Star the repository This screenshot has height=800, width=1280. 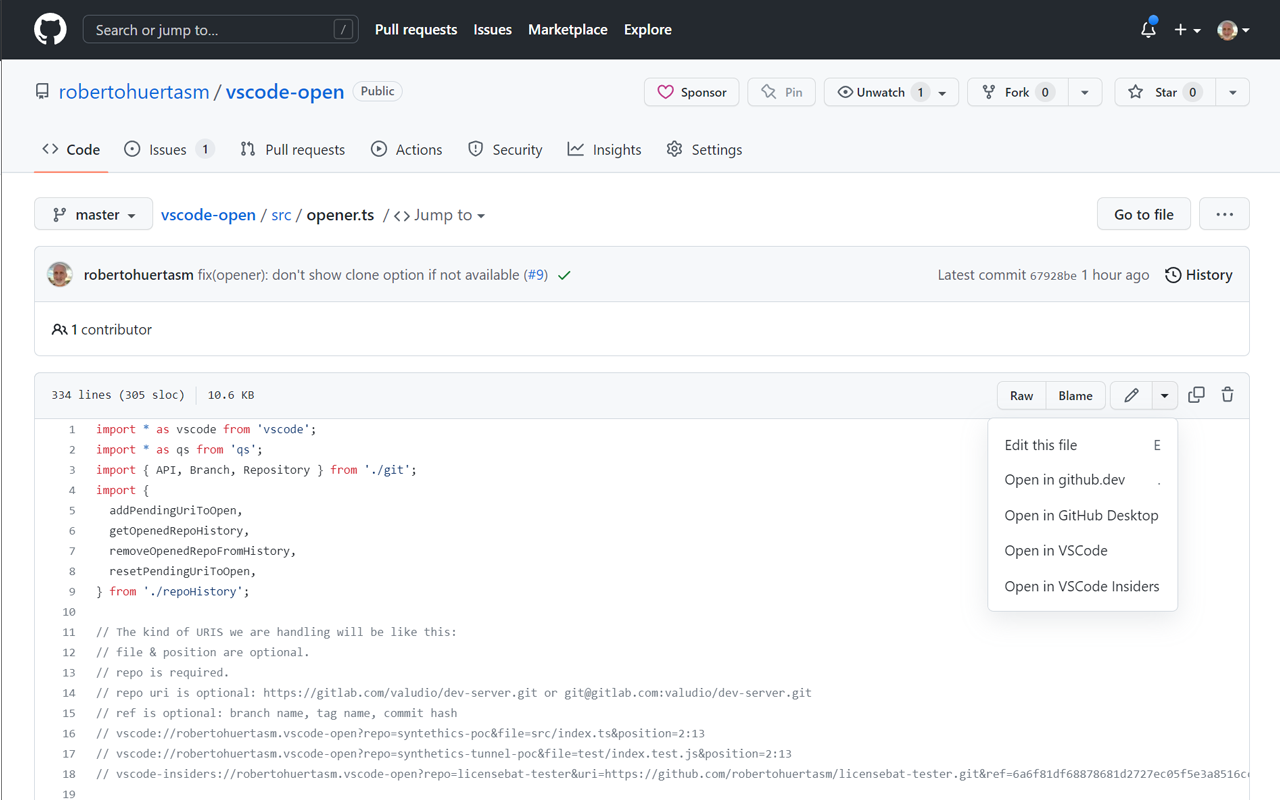click(1164, 92)
